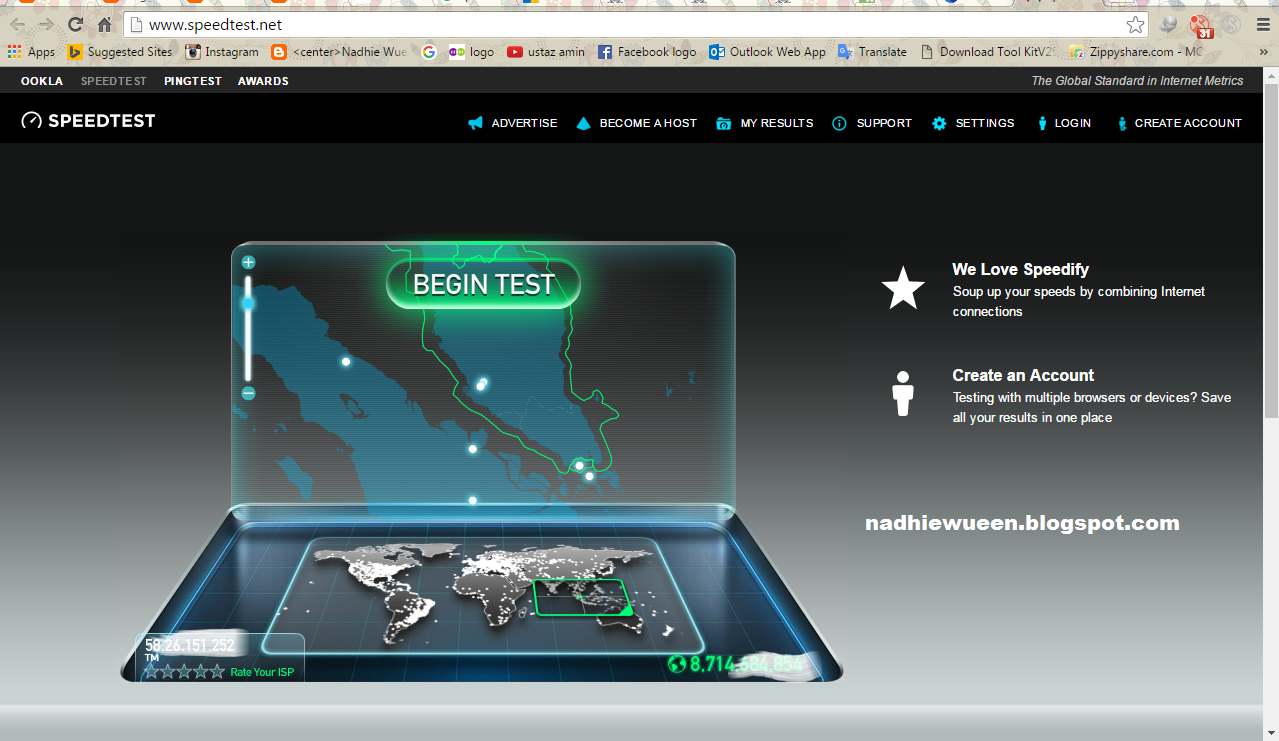Click the Google G bookmark icon
The height and width of the screenshot is (741, 1279).
click(x=429, y=52)
